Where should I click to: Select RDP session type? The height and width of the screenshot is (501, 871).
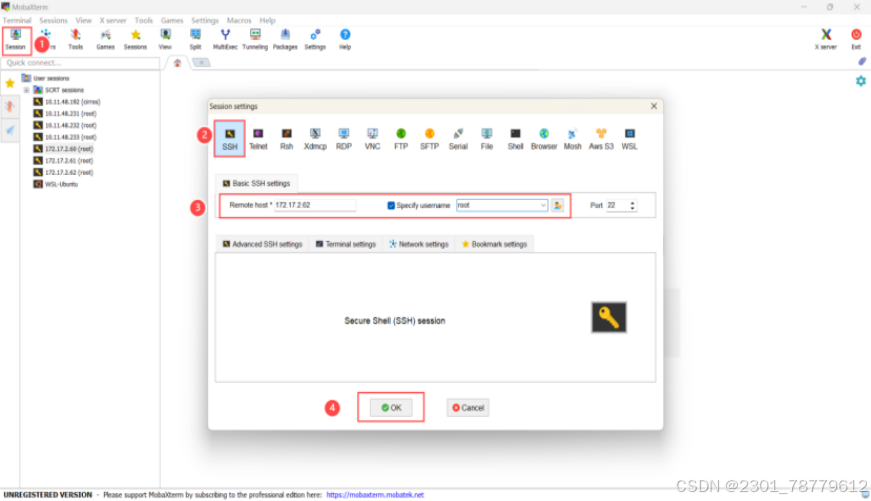(x=344, y=139)
